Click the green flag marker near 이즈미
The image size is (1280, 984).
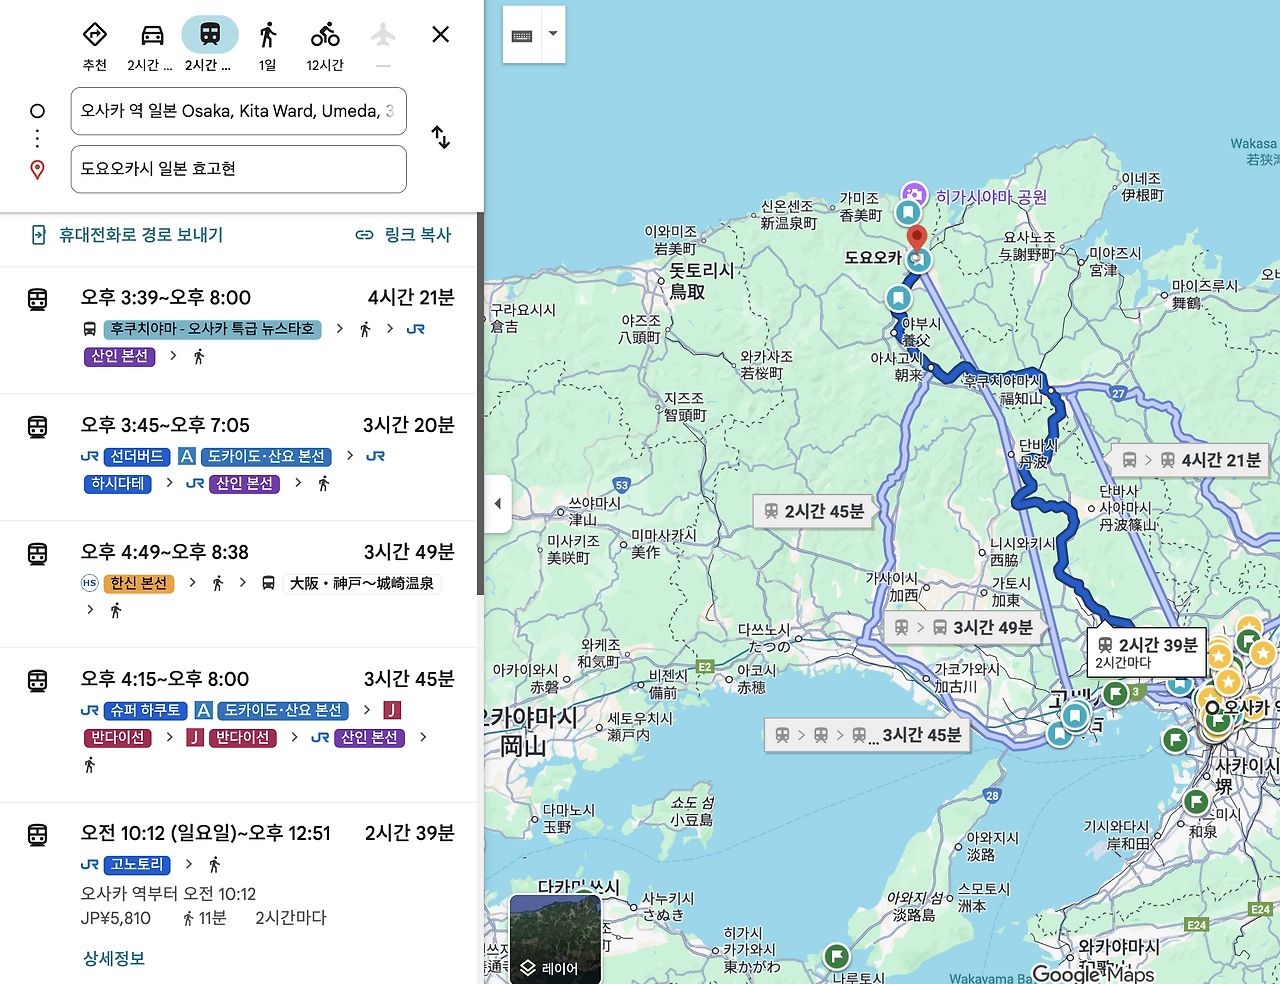click(1196, 802)
